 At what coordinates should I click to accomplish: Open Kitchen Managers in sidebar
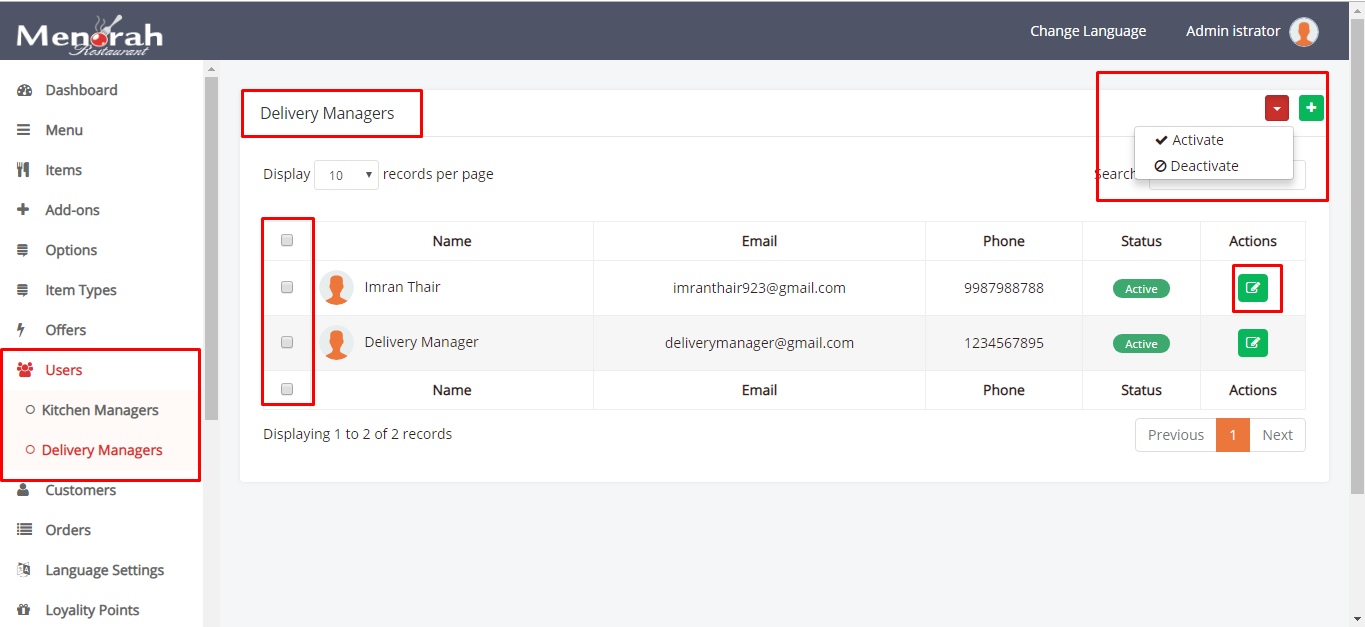click(x=100, y=410)
